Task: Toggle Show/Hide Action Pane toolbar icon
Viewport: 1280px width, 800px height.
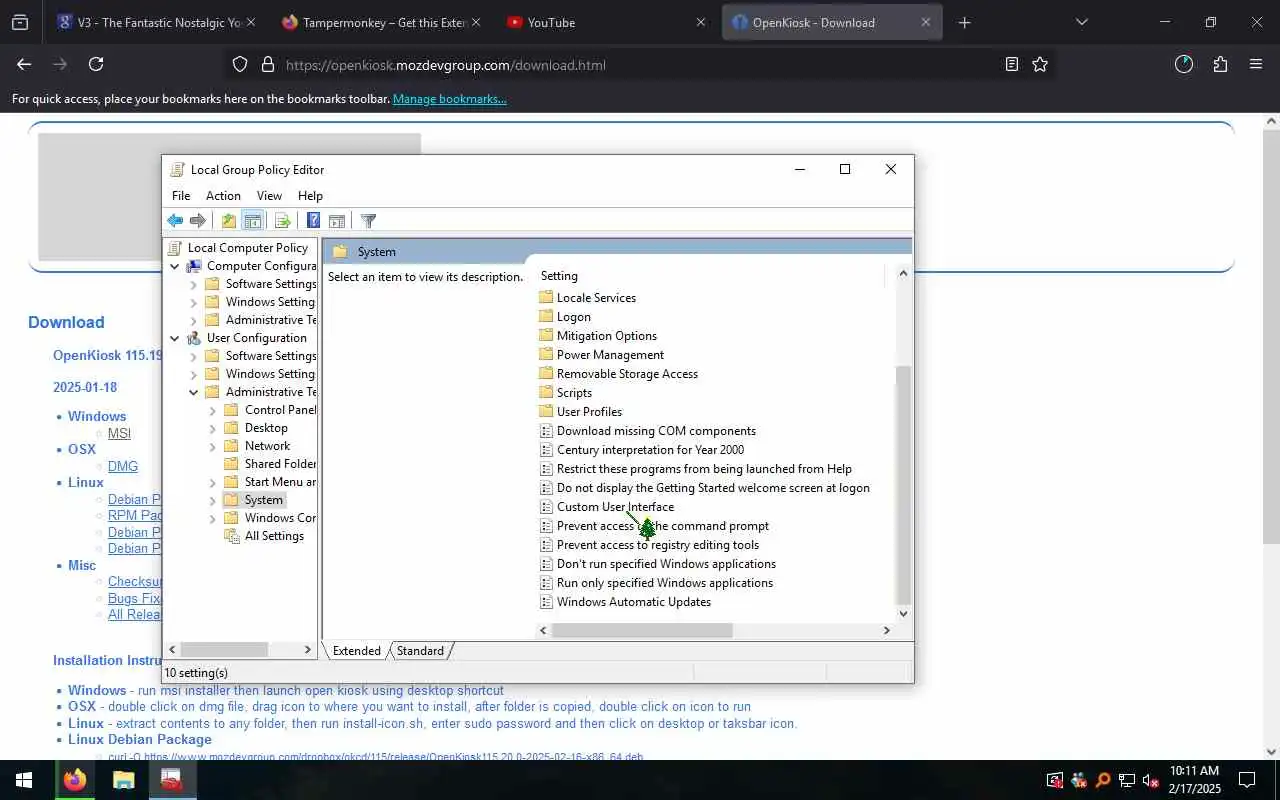Action: (x=337, y=221)
